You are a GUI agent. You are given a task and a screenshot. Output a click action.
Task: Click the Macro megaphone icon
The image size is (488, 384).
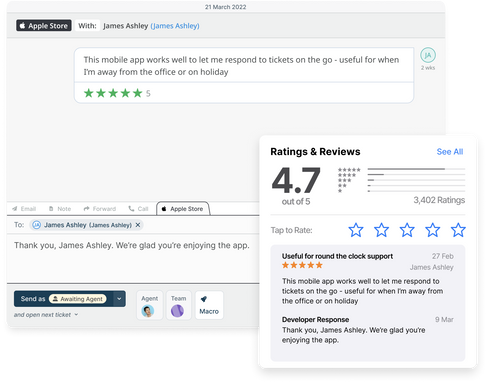[204, 299]
